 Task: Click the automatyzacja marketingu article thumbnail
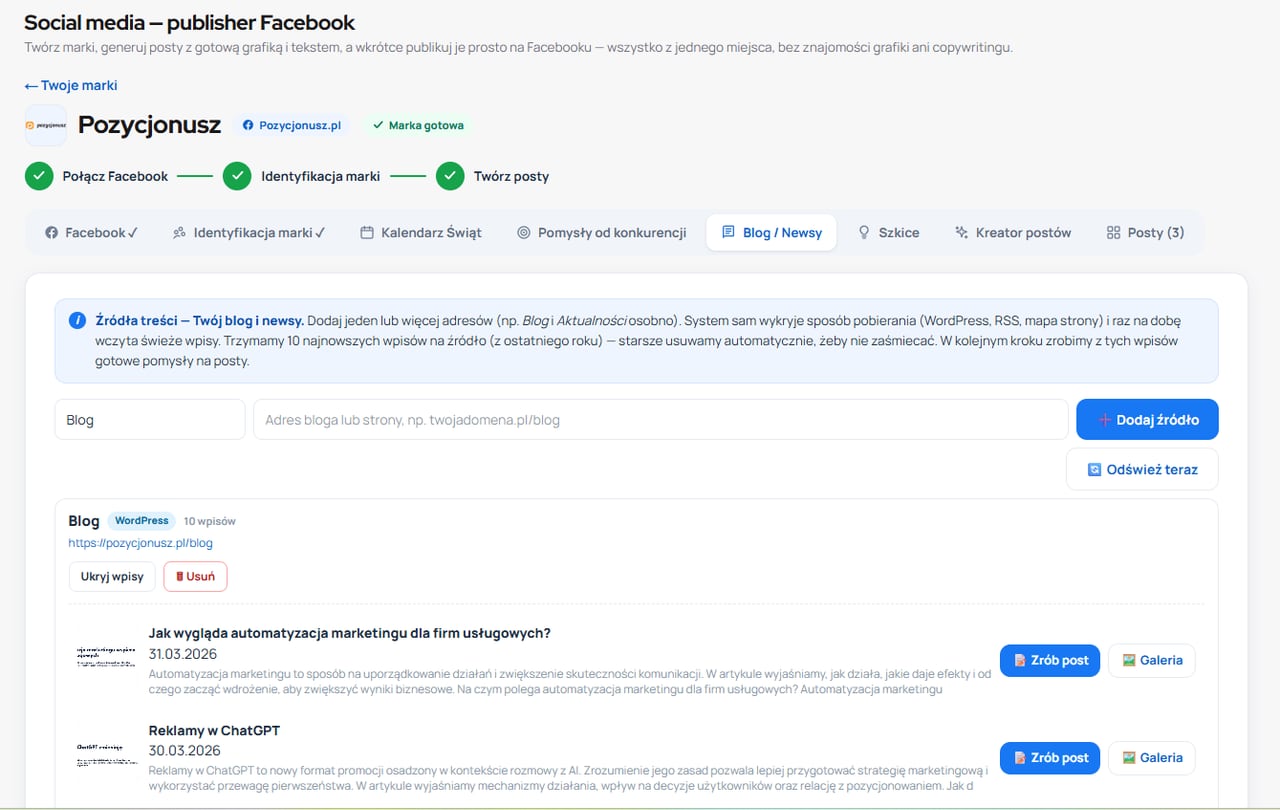[x=105, y=656]
